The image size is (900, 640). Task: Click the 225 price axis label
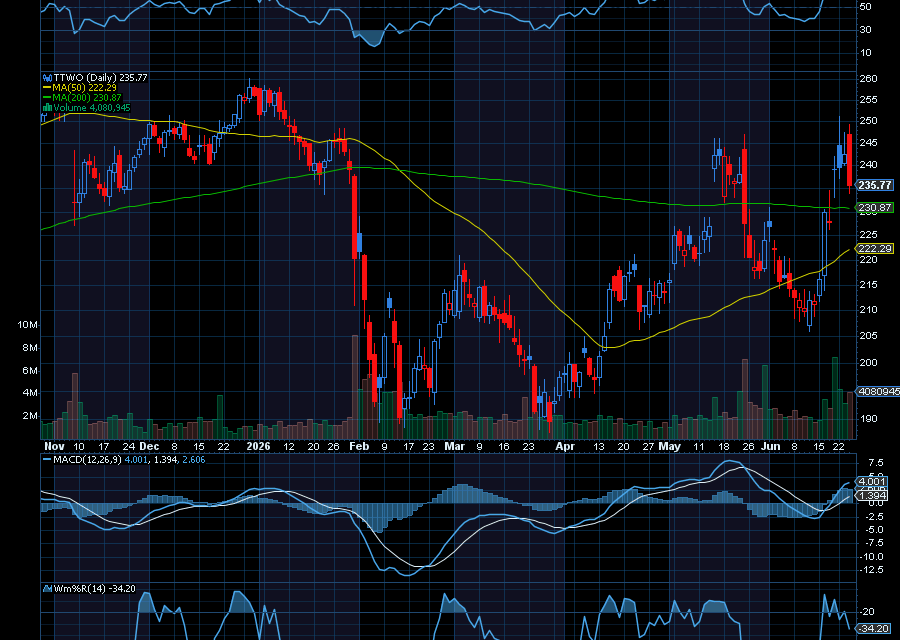pyautogui.click(x=869, y=234)
